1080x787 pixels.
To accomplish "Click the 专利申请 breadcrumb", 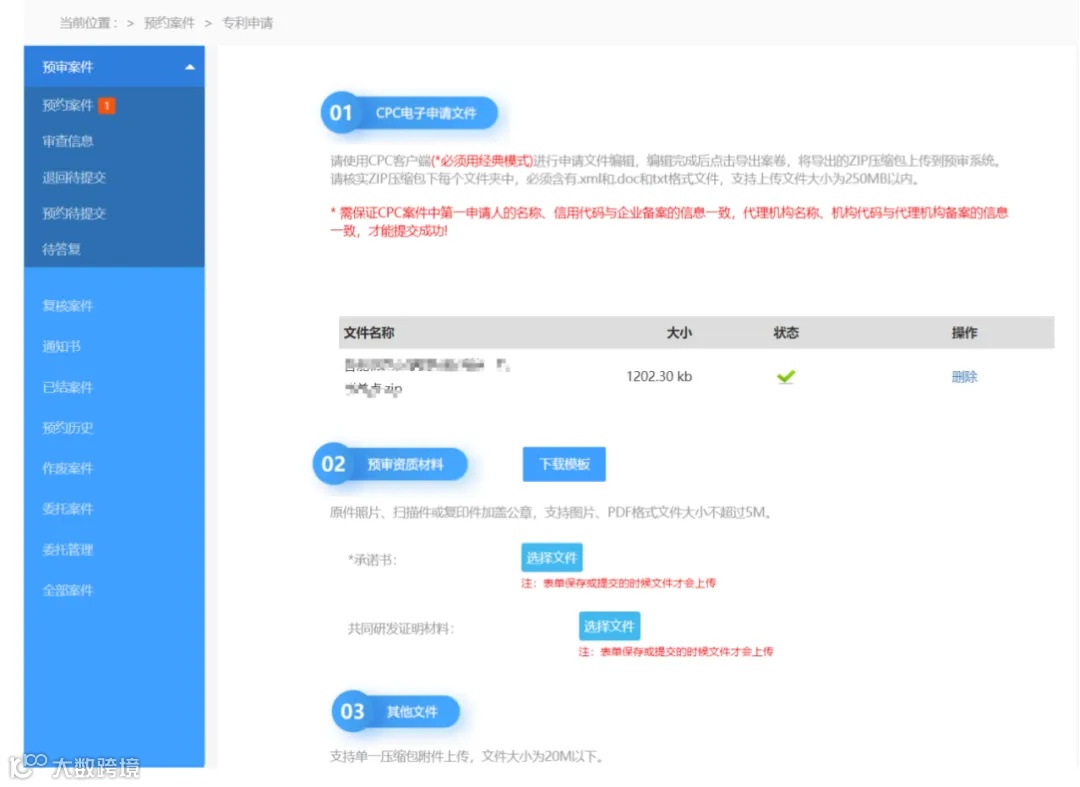I will 247,23.
